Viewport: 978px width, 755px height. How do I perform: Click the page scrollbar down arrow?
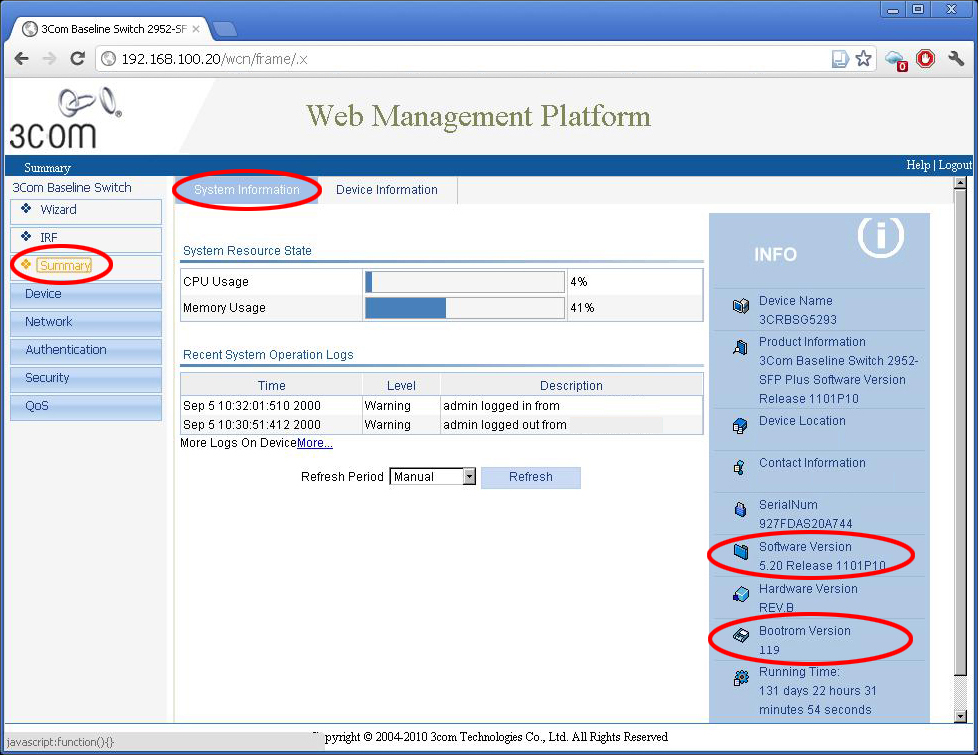click(961, 716)
